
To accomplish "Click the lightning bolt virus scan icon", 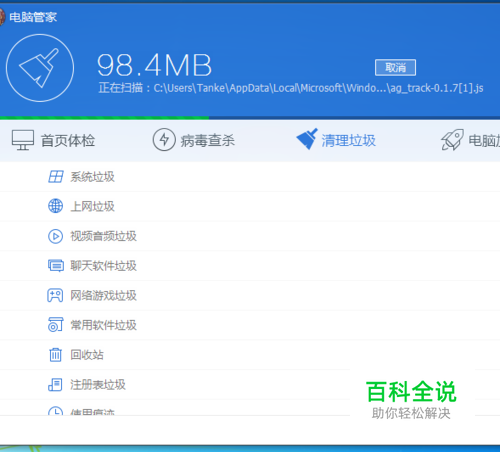I will (164, 140).
